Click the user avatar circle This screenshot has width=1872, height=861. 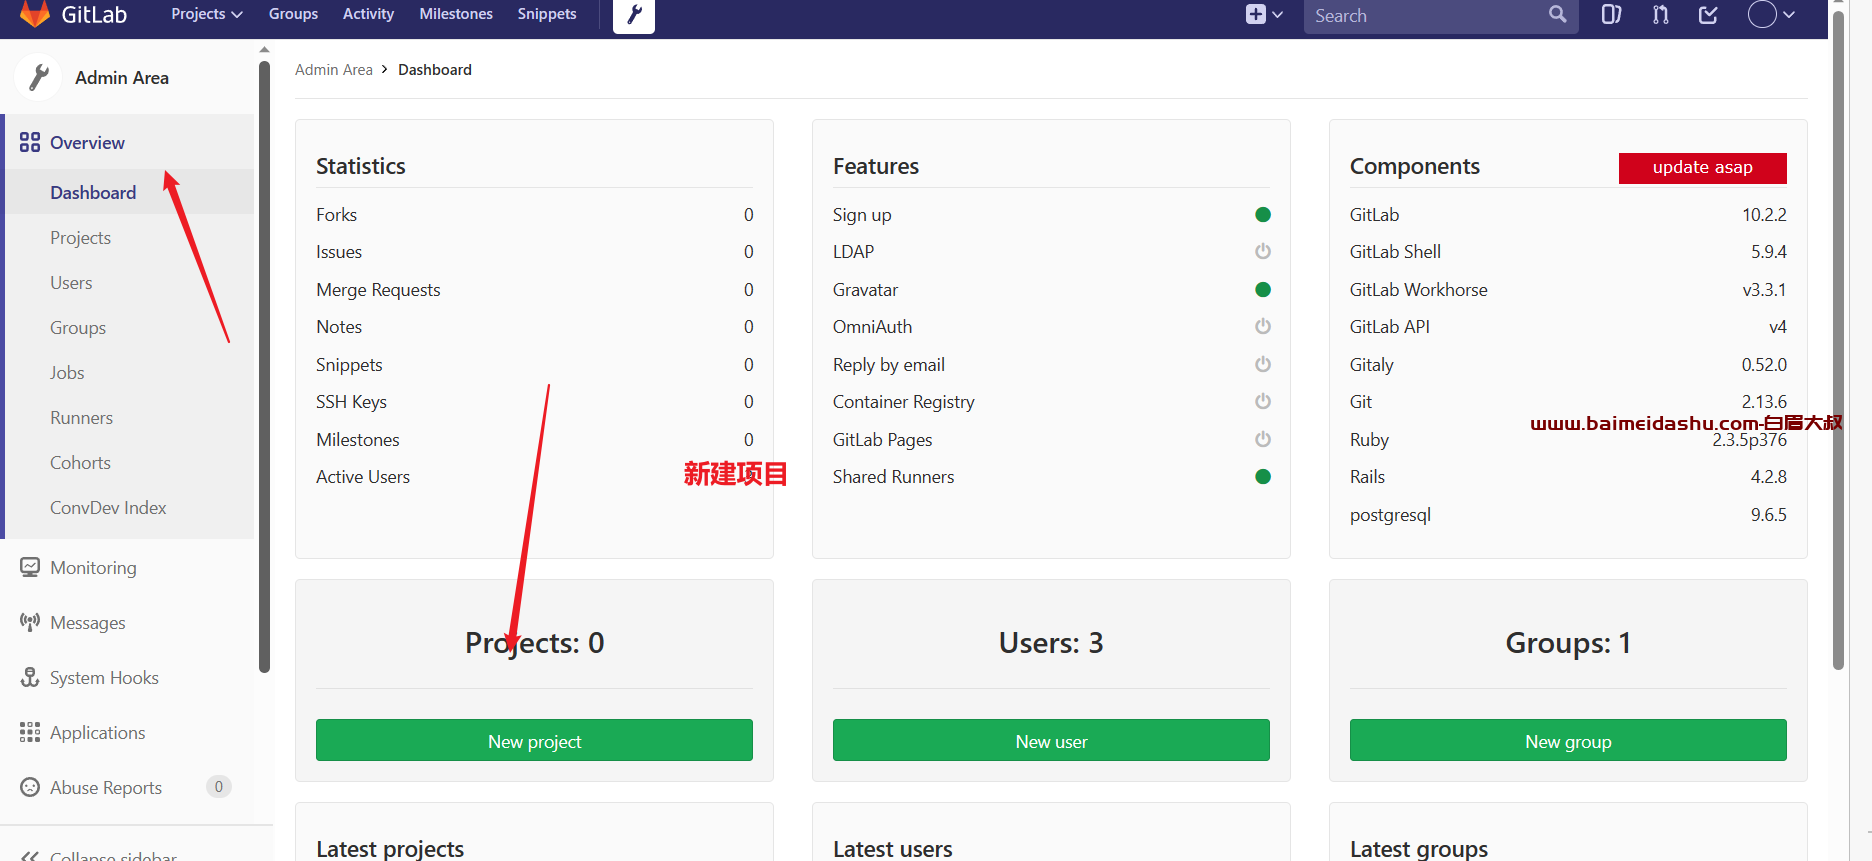point(1762,14)
